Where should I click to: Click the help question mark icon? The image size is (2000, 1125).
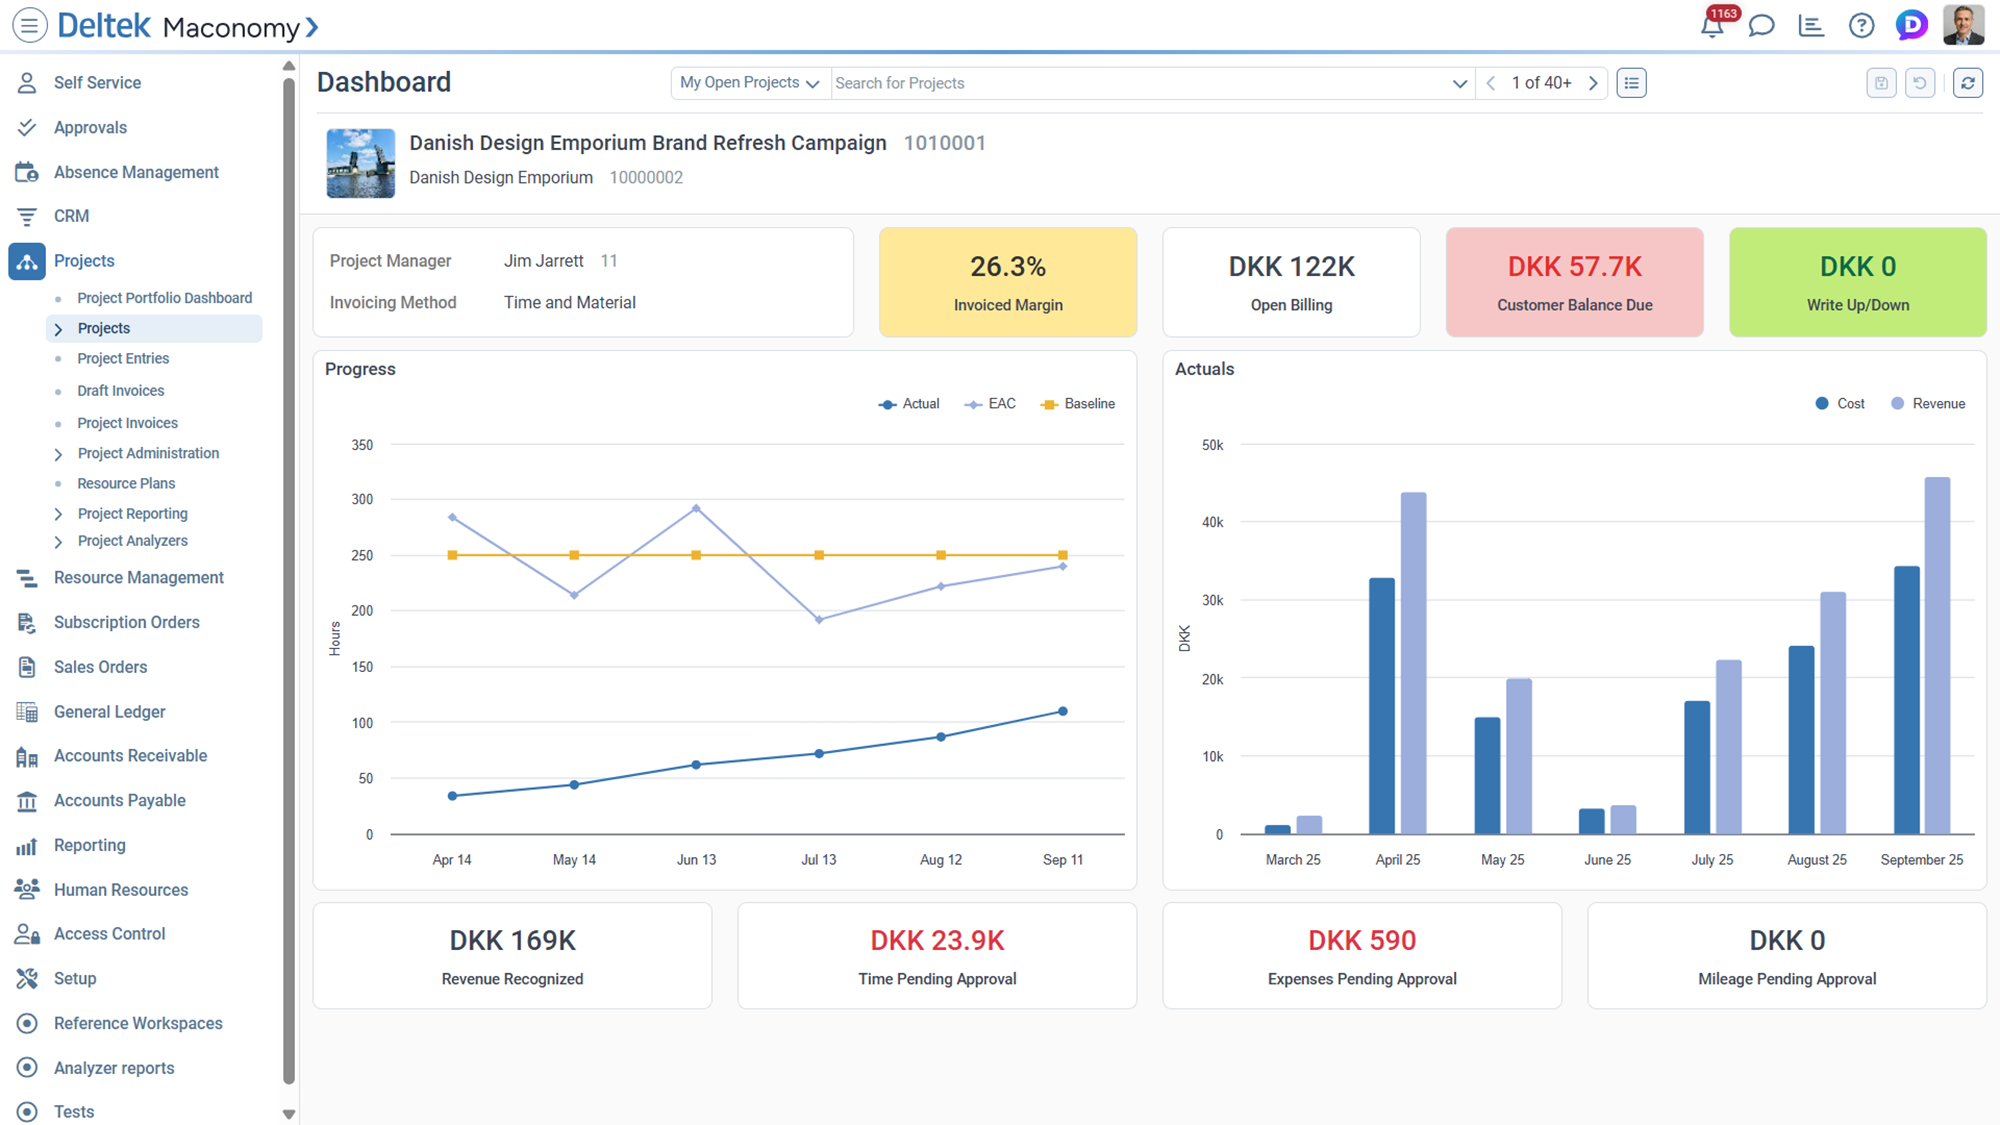point(1861,25)
